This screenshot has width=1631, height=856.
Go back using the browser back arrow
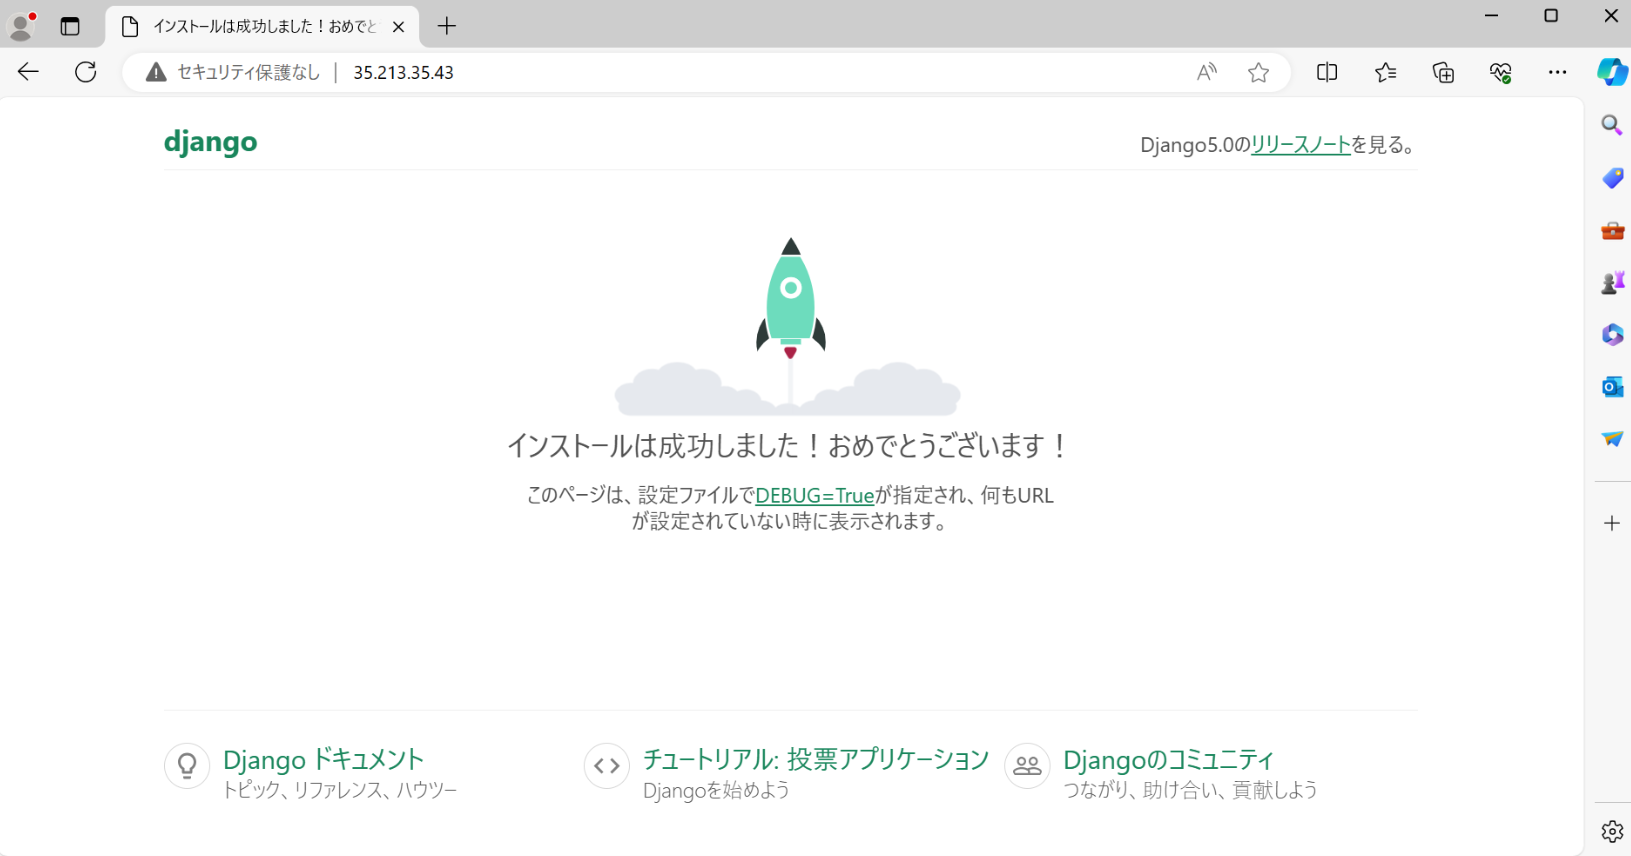point(28,72)
